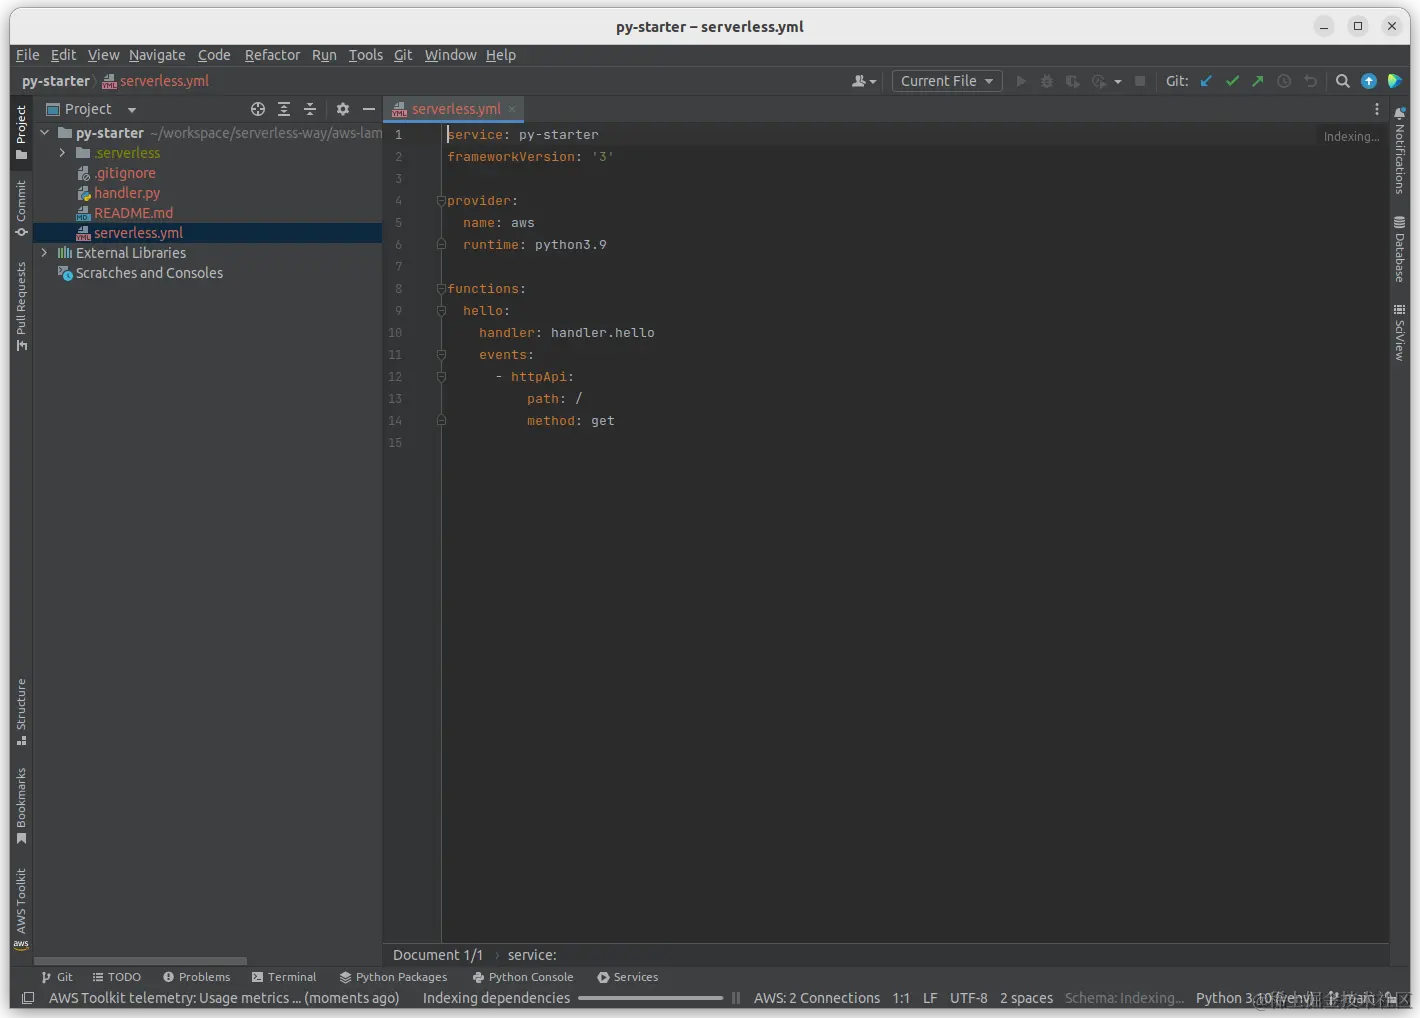Open the TODO tool window
Screen dimensions: 1420x1018
(x=117, y=977)
